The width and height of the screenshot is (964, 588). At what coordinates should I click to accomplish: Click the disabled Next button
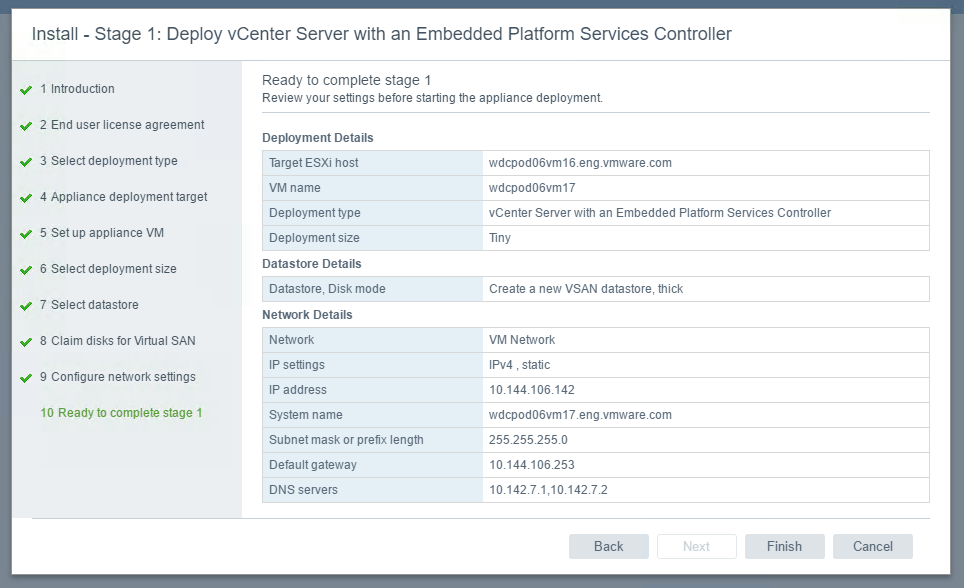coord(697,546)
